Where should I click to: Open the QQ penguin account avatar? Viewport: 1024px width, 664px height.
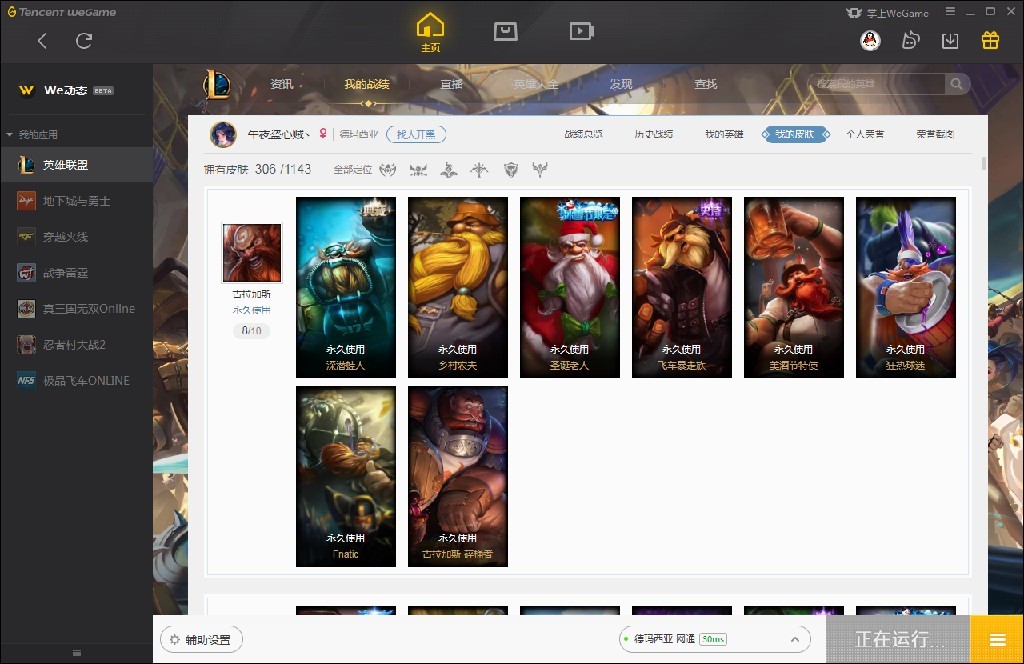pos(870,40)
